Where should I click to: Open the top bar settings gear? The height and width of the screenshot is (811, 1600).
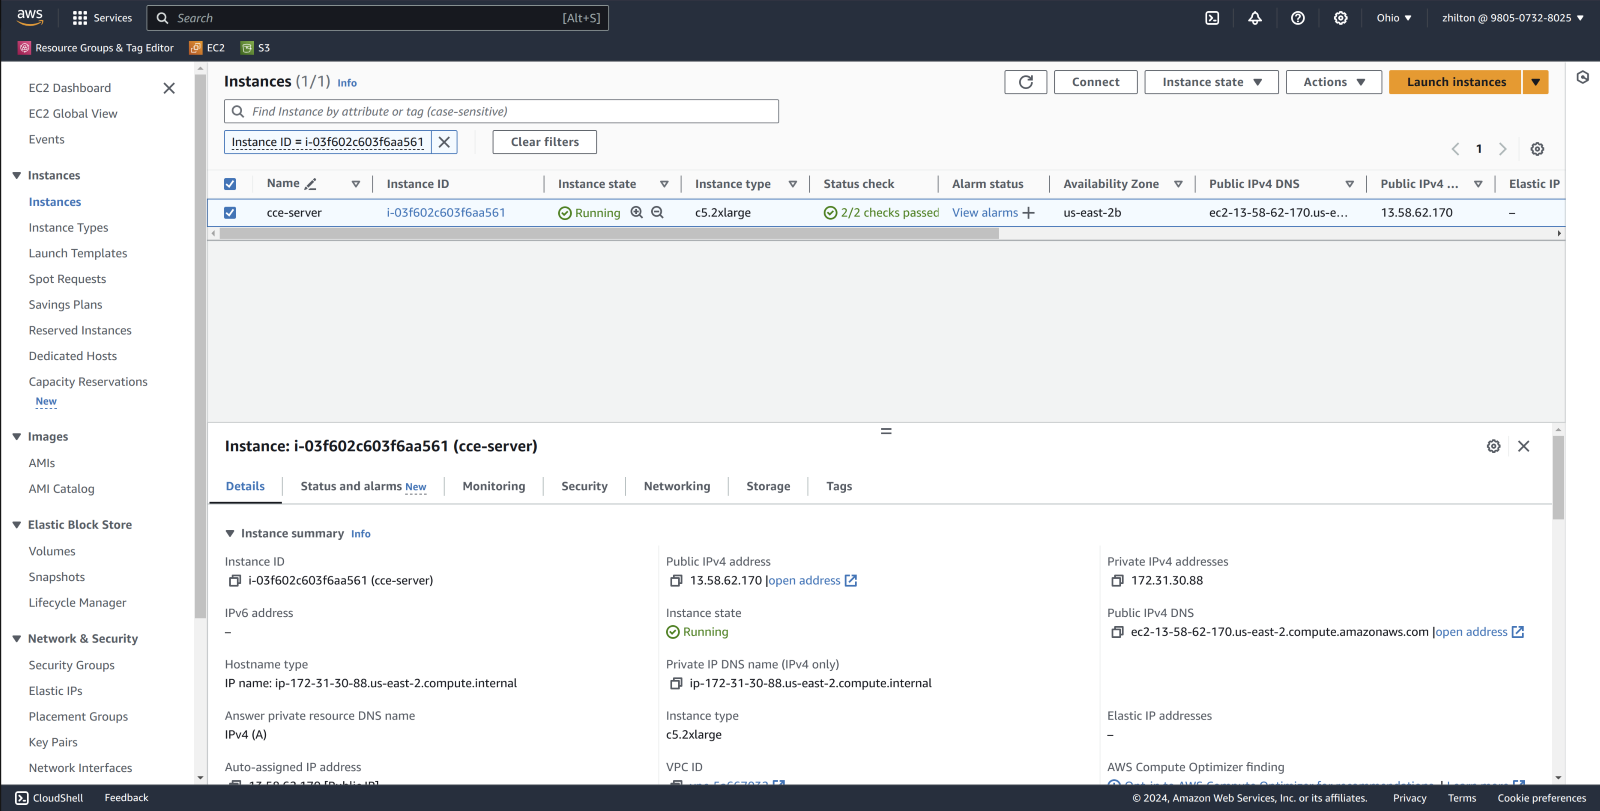(1341, 18)
